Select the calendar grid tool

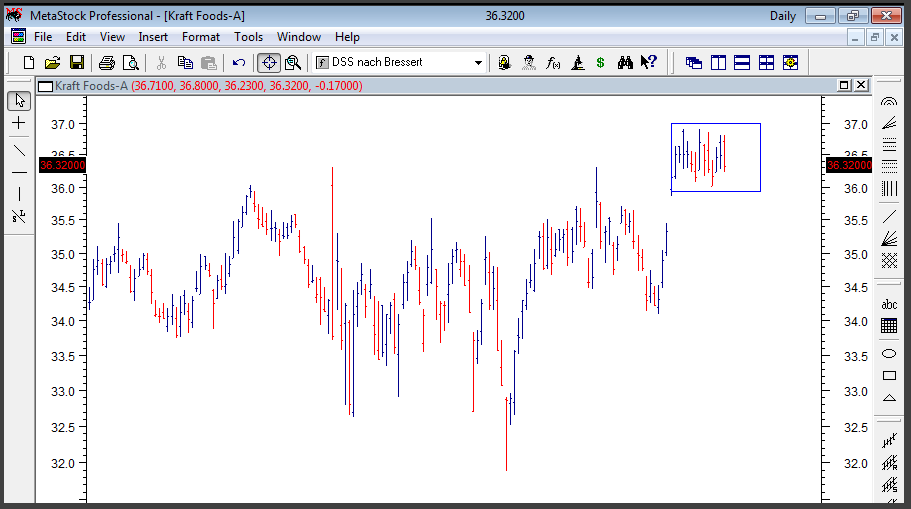[x=889, y=325]
